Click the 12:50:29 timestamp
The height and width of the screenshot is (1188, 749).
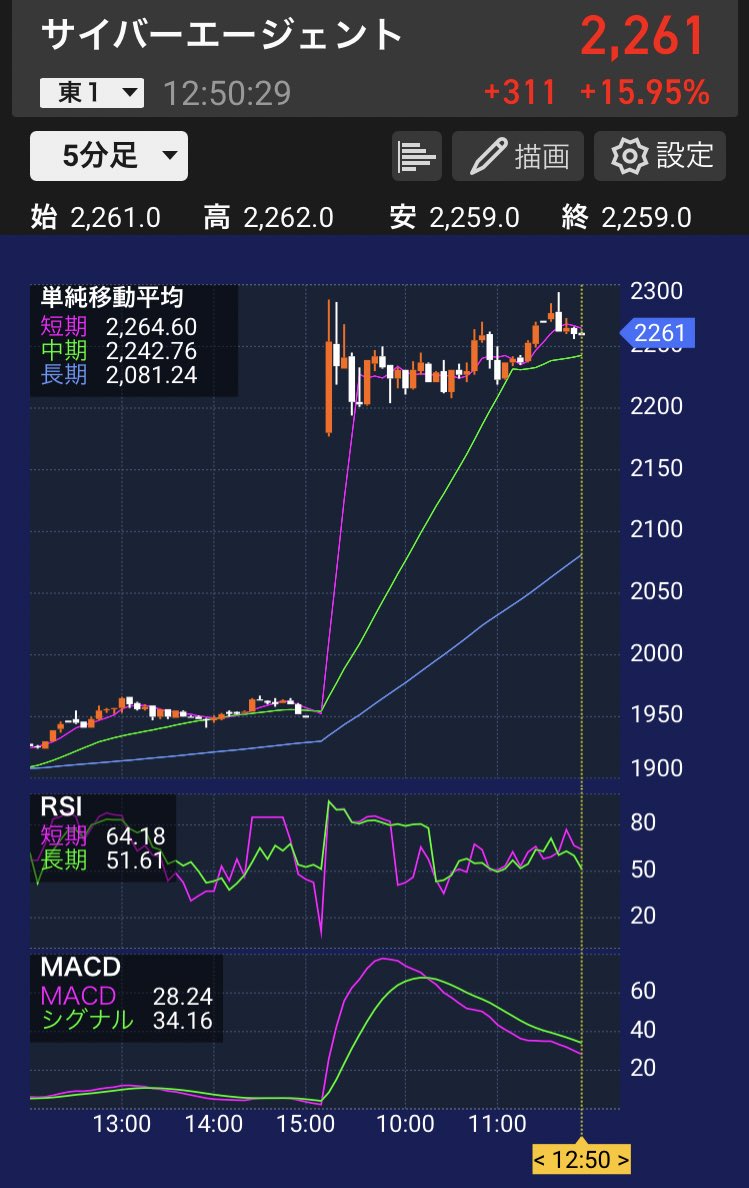[227, 94]
